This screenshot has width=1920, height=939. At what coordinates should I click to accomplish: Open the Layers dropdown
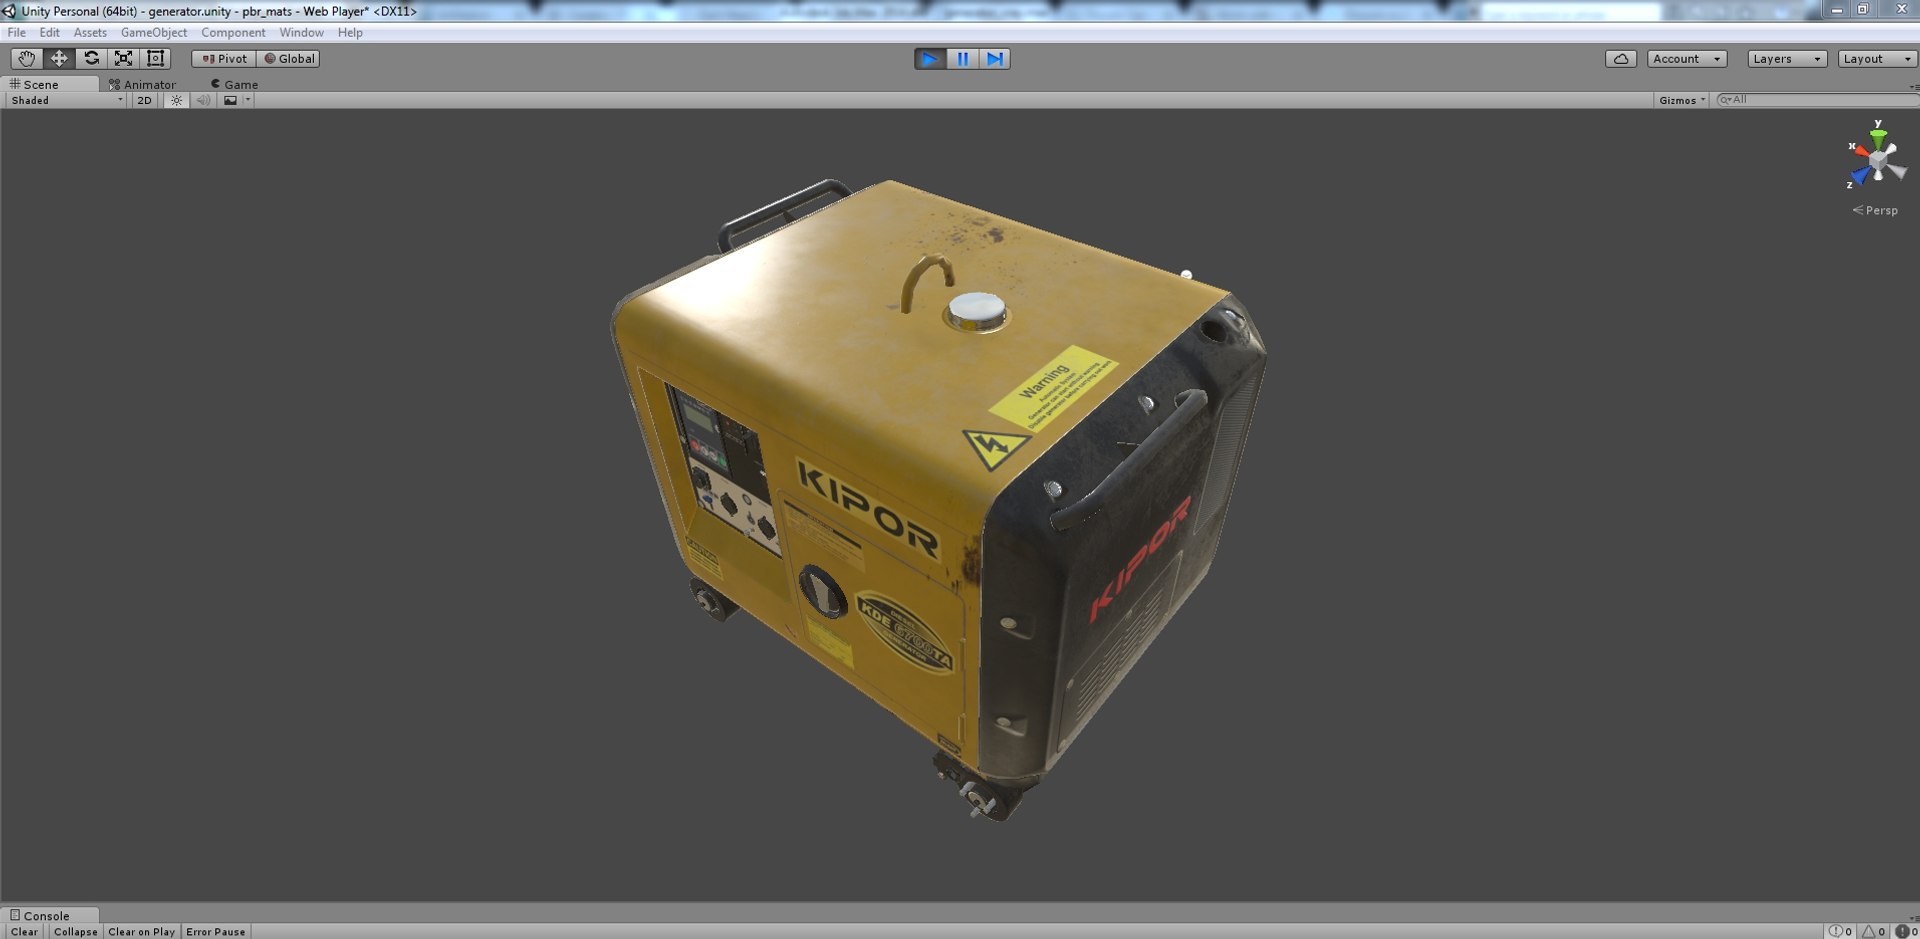(x=1787, y=59)
